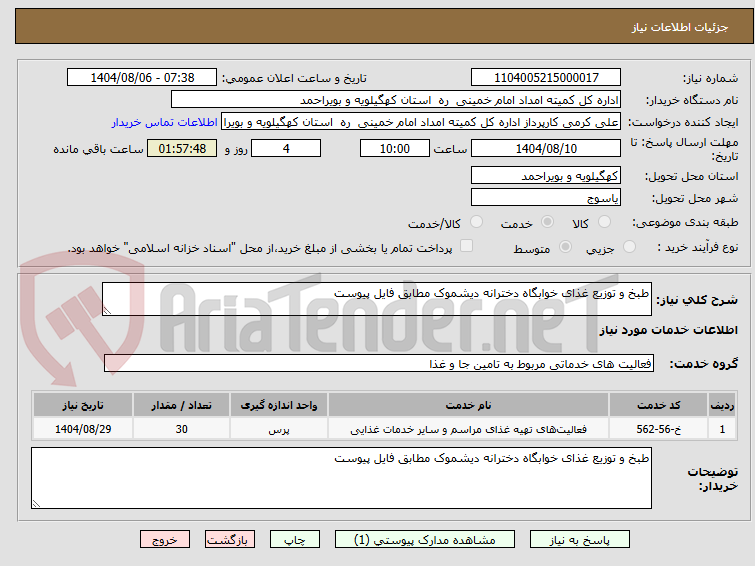Open 'اطلاعات تماس خریدار' link
Viewport: 755px width, 566px height.
[x=165, y=122]
